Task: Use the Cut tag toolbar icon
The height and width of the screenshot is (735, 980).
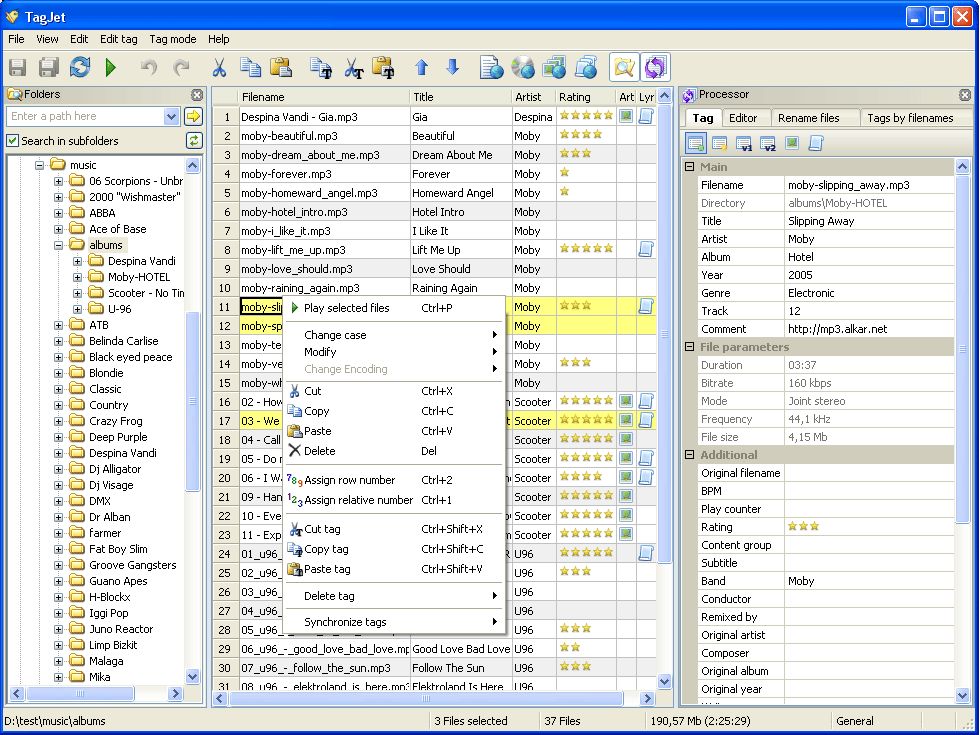Action: click(x=353, y=68)
